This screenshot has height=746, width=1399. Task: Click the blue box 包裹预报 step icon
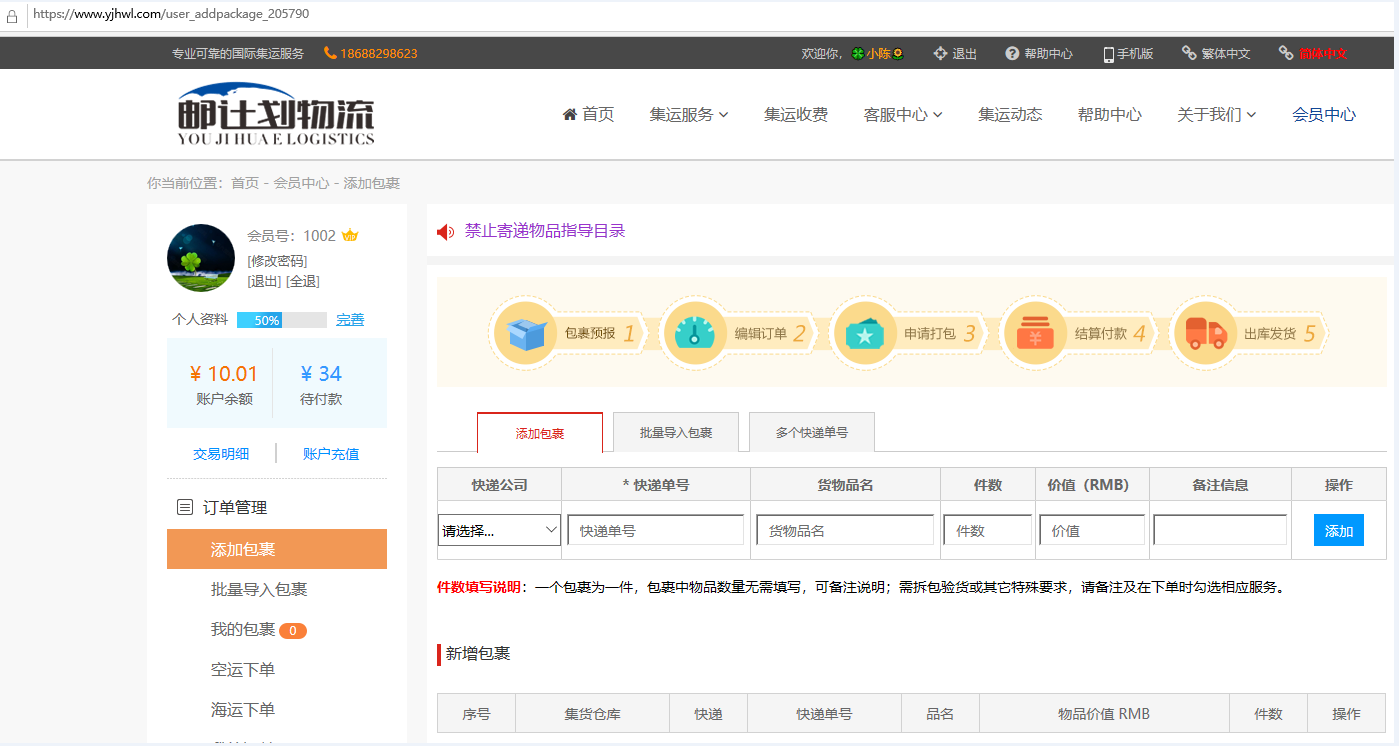526,333
